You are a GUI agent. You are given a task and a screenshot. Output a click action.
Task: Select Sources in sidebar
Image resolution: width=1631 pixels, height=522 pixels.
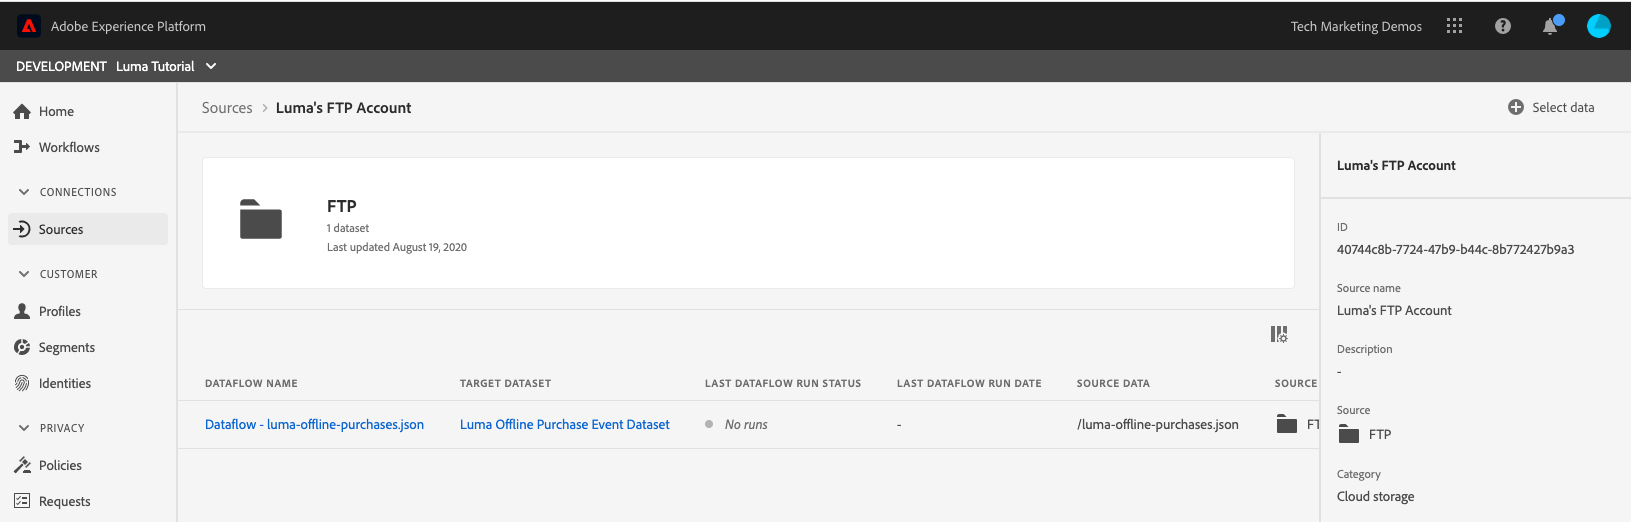[x=88, y=229]
